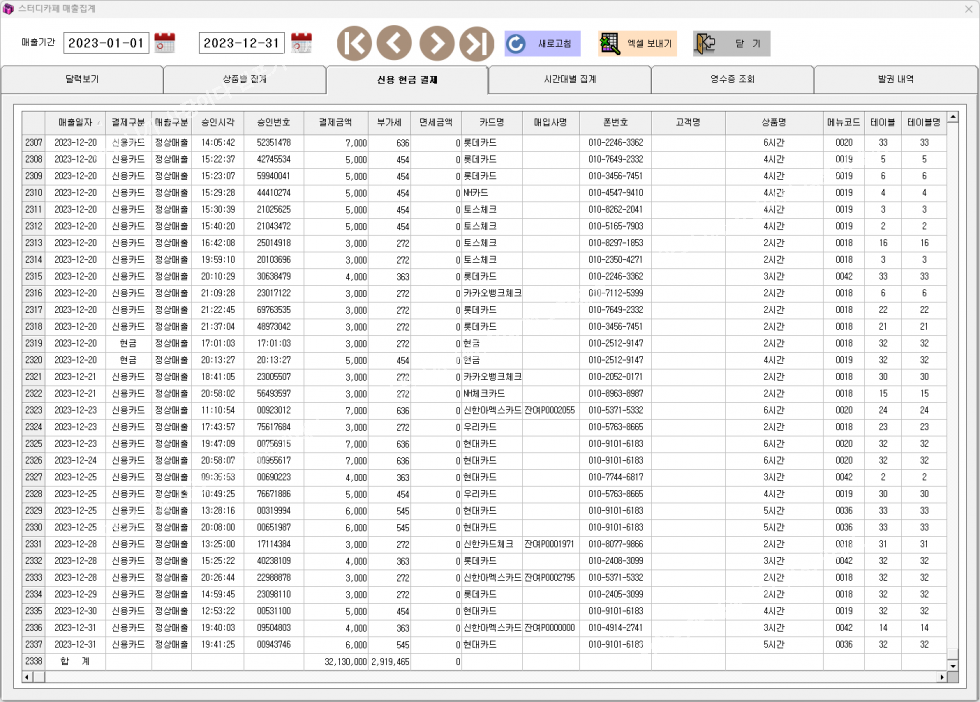Viewport: 980px width, 702px height.
Task: Click approval number 09504803
Action: pos(274,628)
